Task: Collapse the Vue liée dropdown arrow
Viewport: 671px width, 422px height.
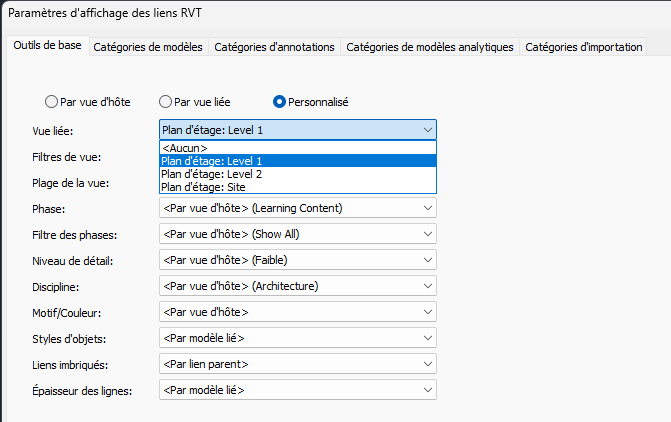Action: coord(428,130)
